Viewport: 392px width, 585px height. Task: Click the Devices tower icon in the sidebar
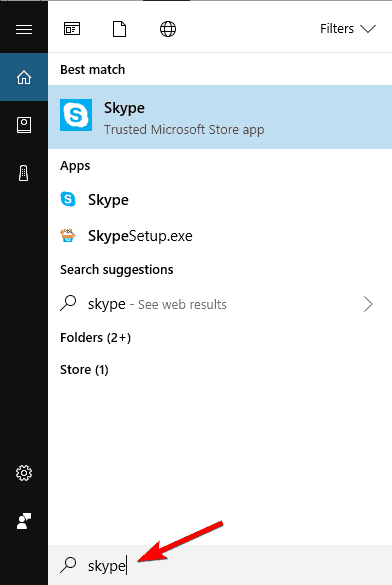coord(23,173)
